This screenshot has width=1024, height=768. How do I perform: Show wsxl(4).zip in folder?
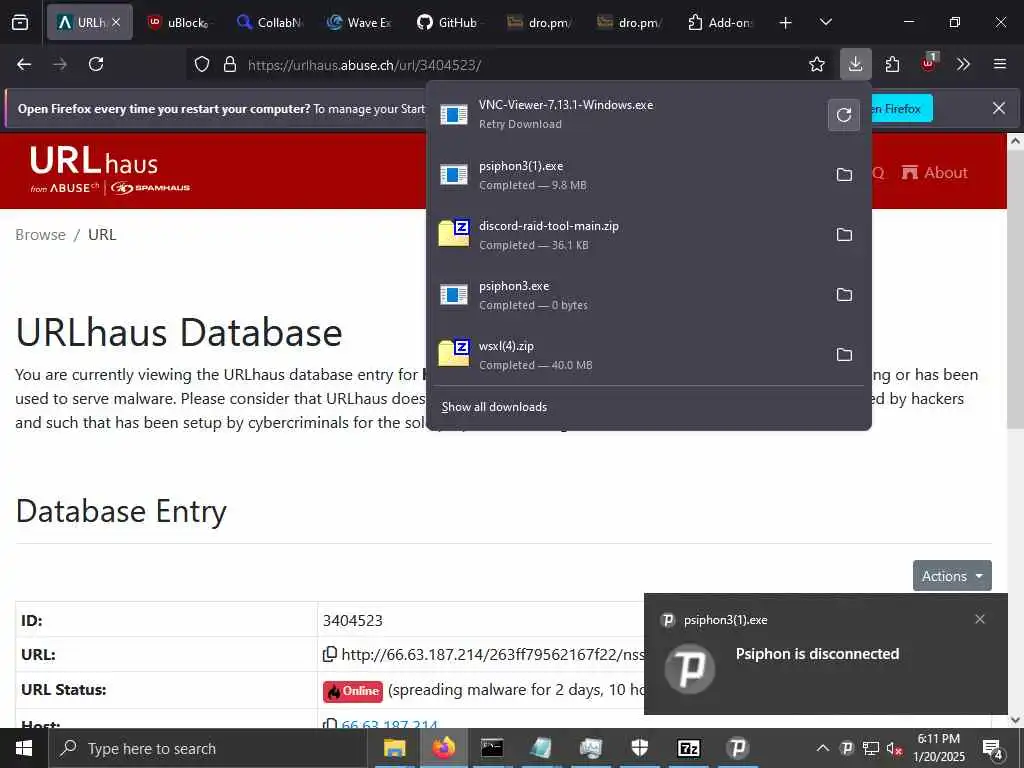pyautogui.click(x=844, y=355)
